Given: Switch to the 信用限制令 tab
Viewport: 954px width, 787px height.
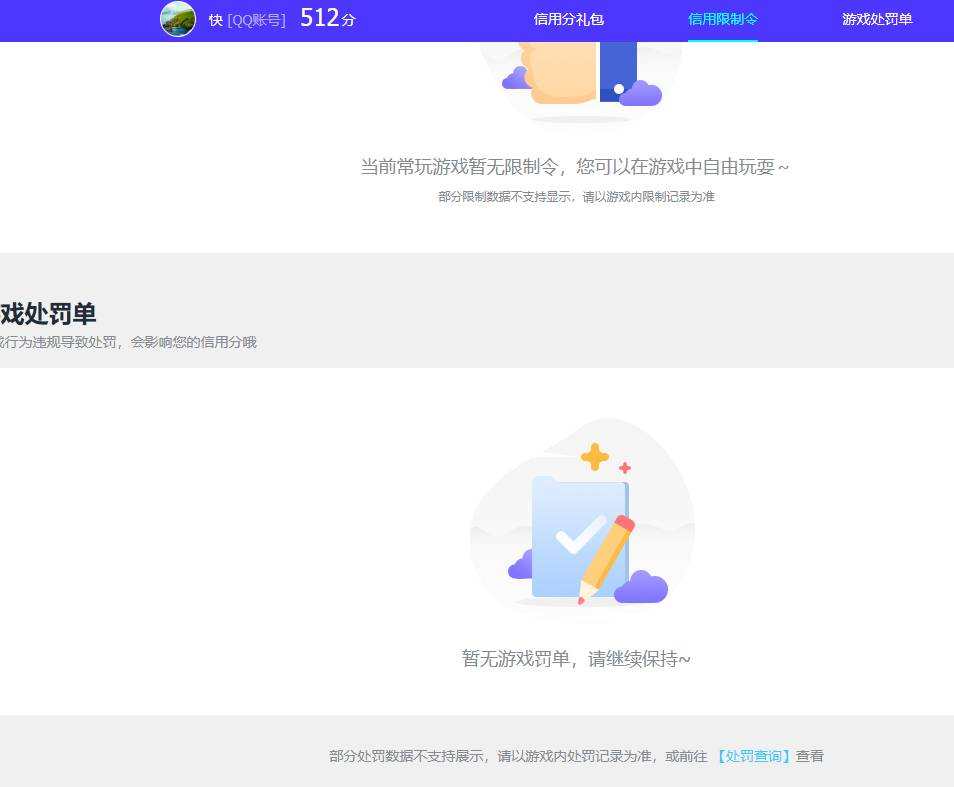Looking at the screenshot, I should tap(722, 19).
